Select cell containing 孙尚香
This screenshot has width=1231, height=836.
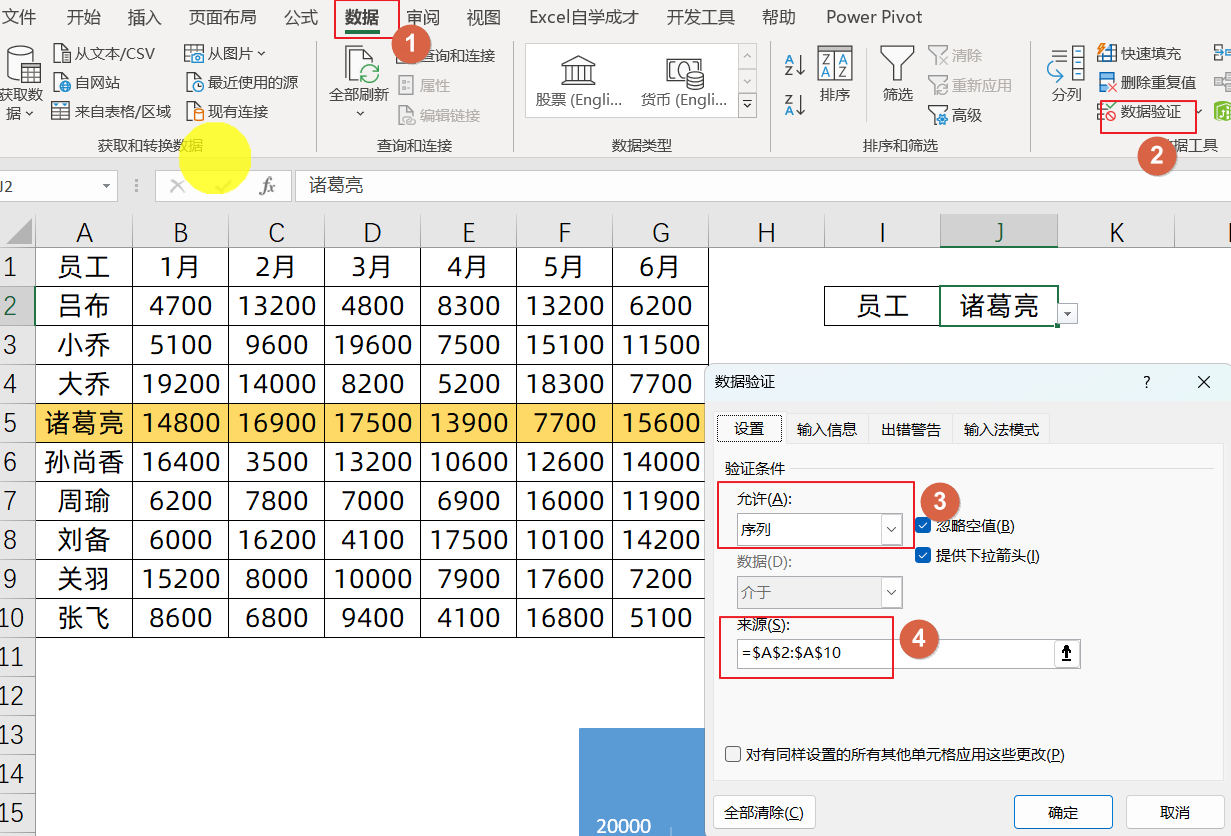pyautogui.click(x=84, y=462)
